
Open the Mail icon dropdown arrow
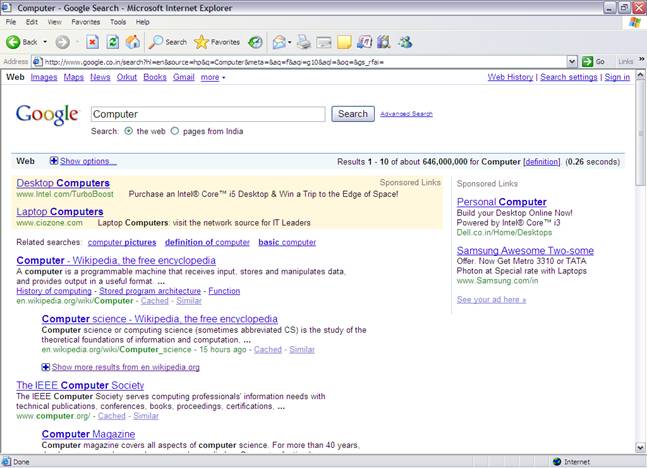click(x=290, y=42)
